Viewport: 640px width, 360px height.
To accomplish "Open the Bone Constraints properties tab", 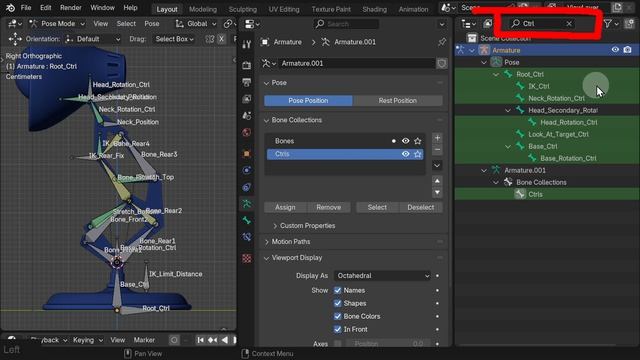I will click(247, 237).
